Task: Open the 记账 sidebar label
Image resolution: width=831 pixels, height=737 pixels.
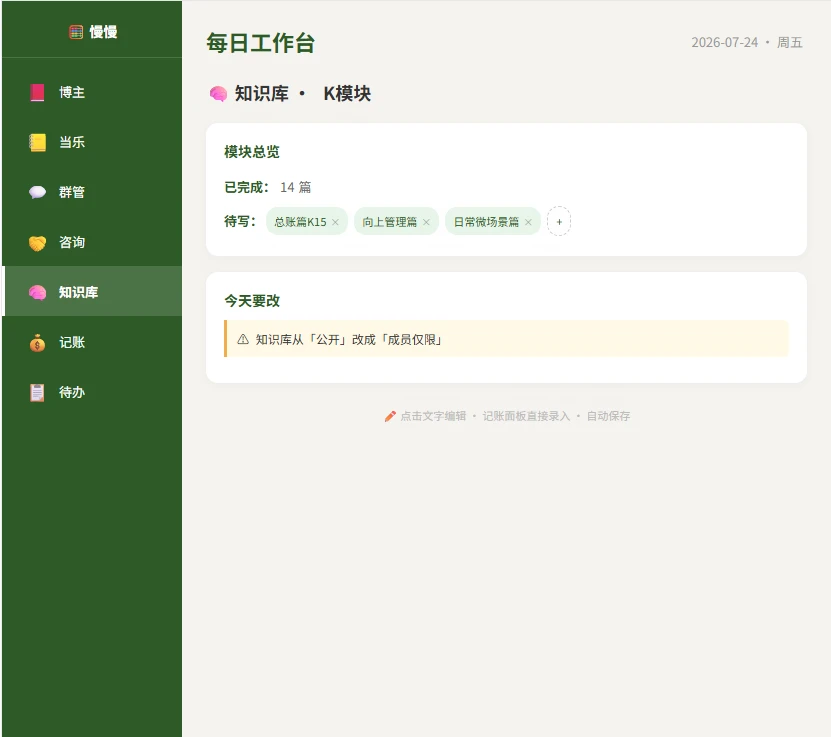Action: (x=72, y=343)
